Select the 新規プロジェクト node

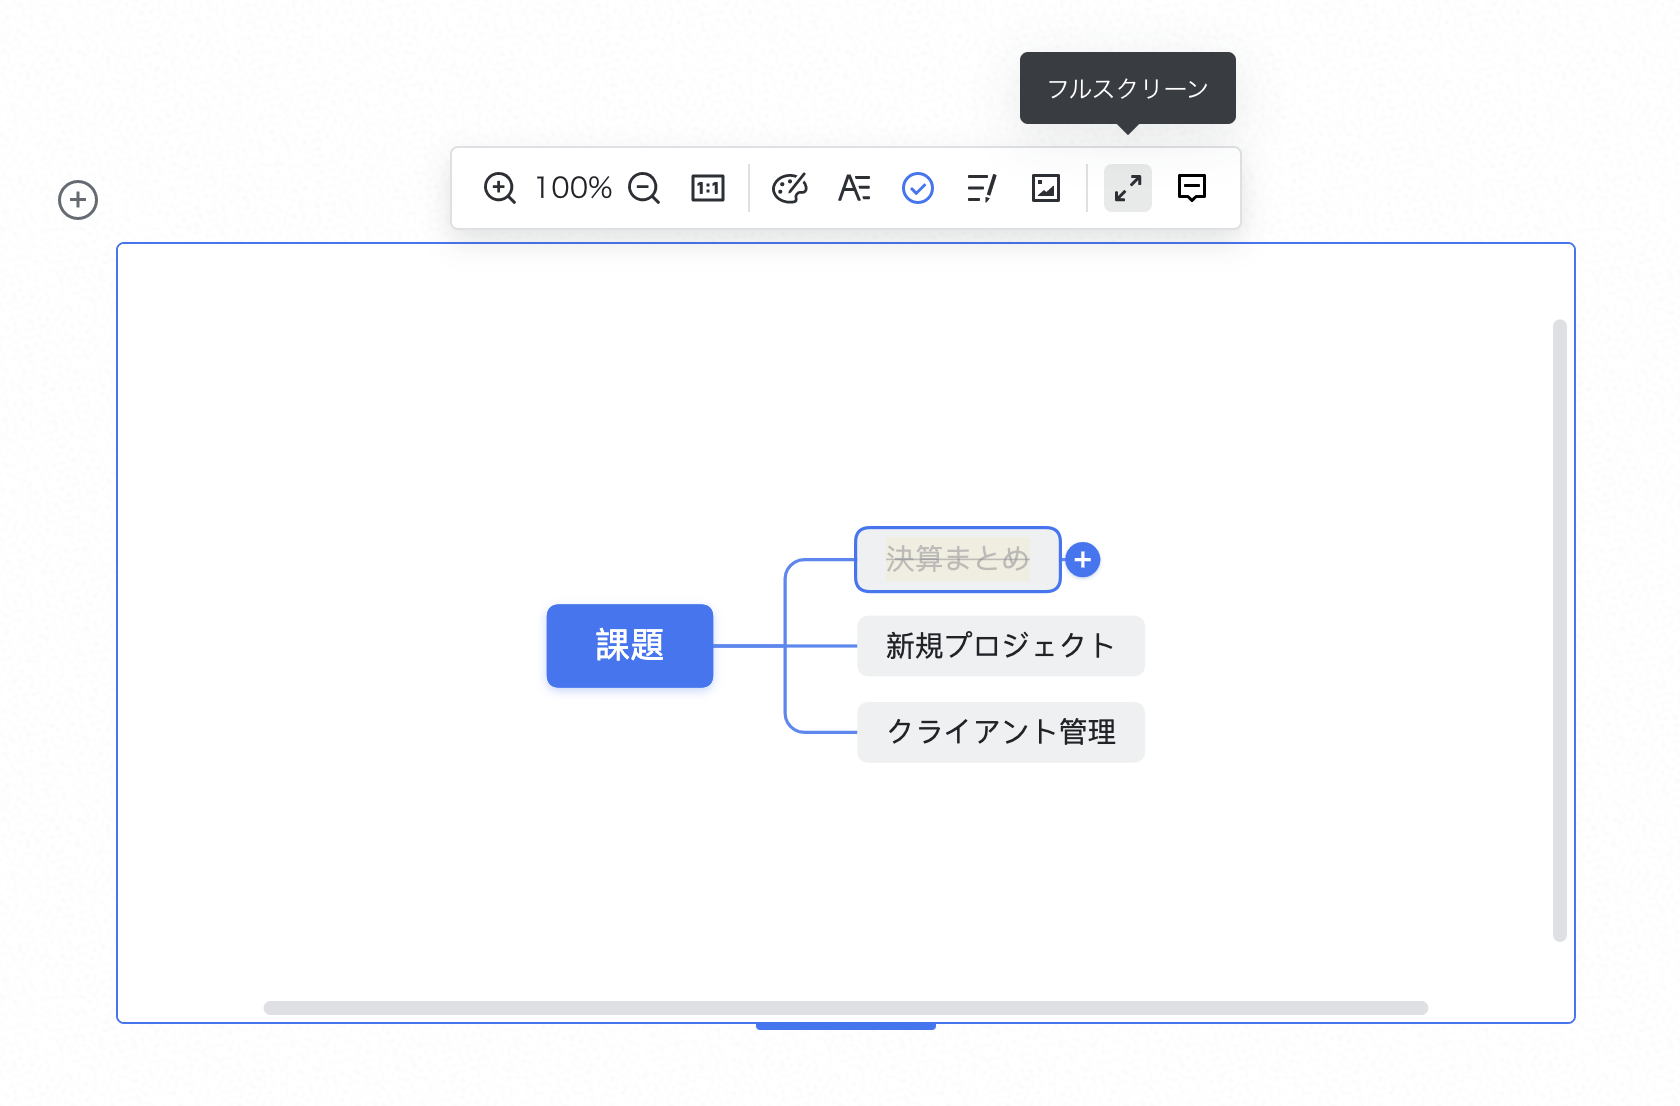click(1000, 646)
